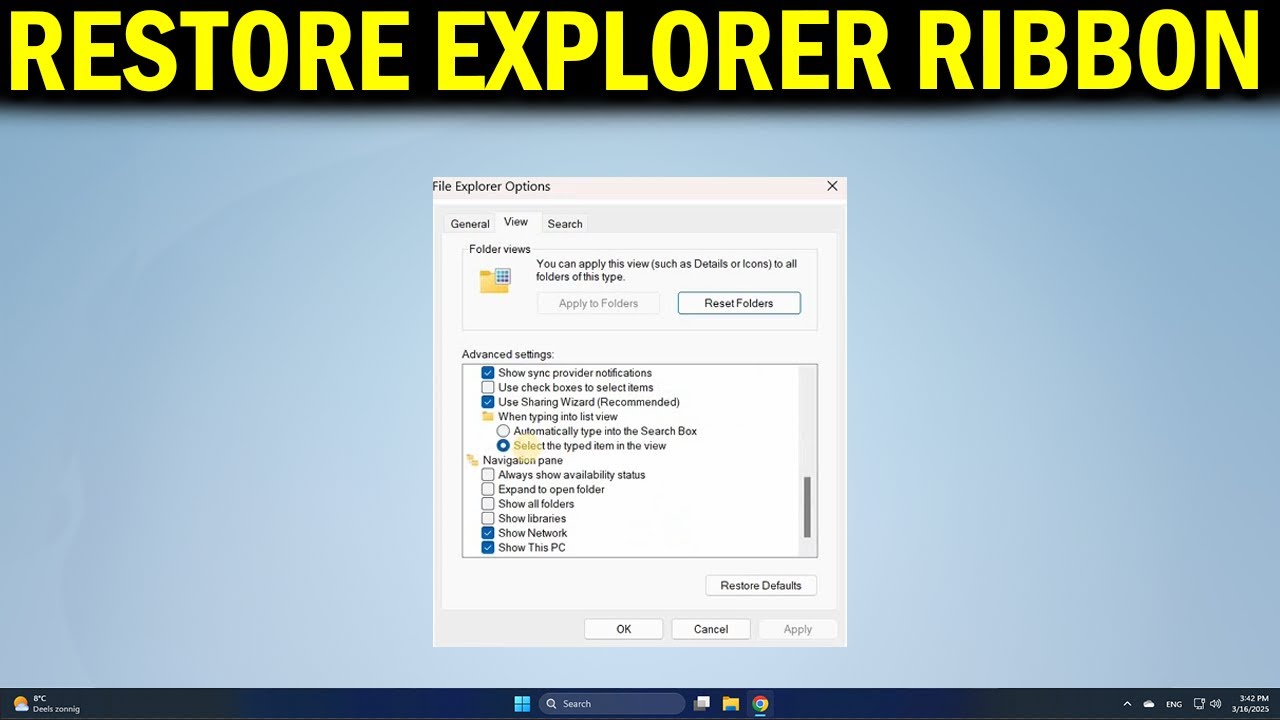Click the 'Navigation pane' group label
This screenshot has width=1280, height=720.
tap(523, 460)
